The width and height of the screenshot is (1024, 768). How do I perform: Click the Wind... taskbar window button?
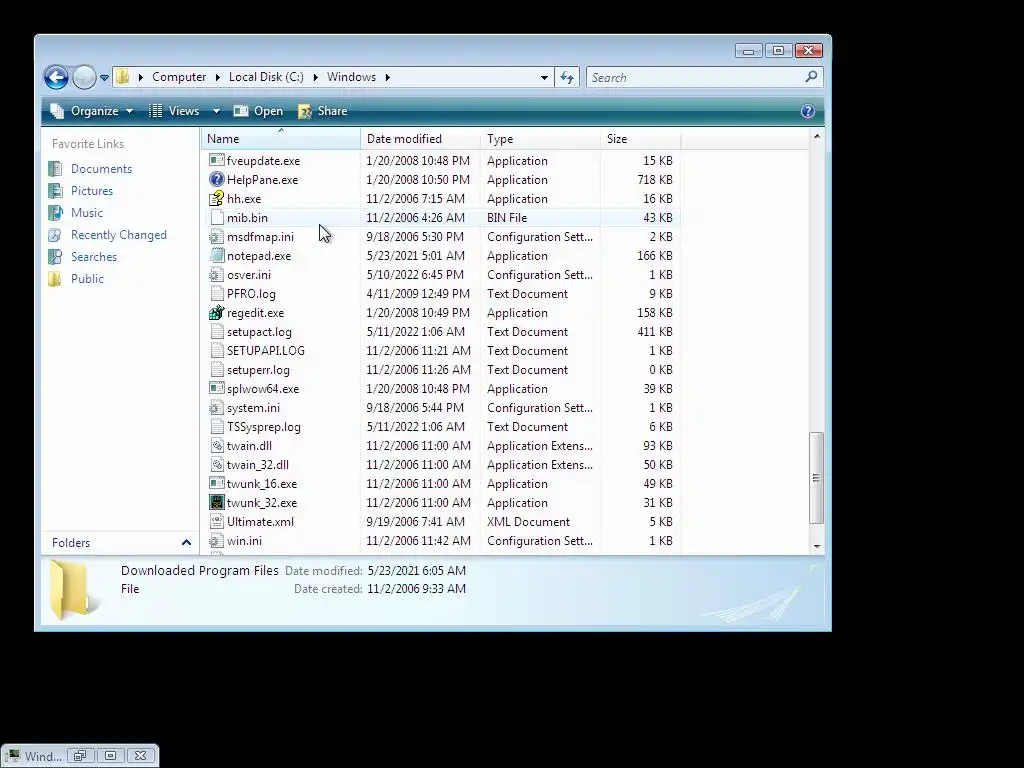click(x=35, y=756)
